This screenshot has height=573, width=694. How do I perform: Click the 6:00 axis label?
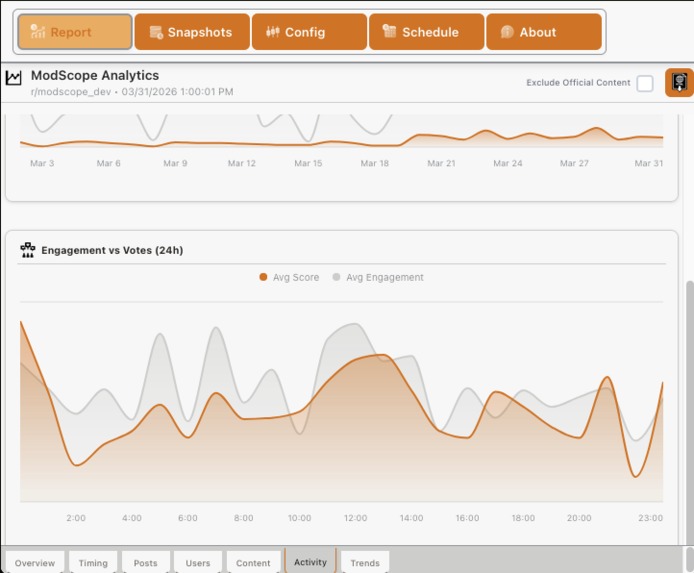tap(188, 518)
